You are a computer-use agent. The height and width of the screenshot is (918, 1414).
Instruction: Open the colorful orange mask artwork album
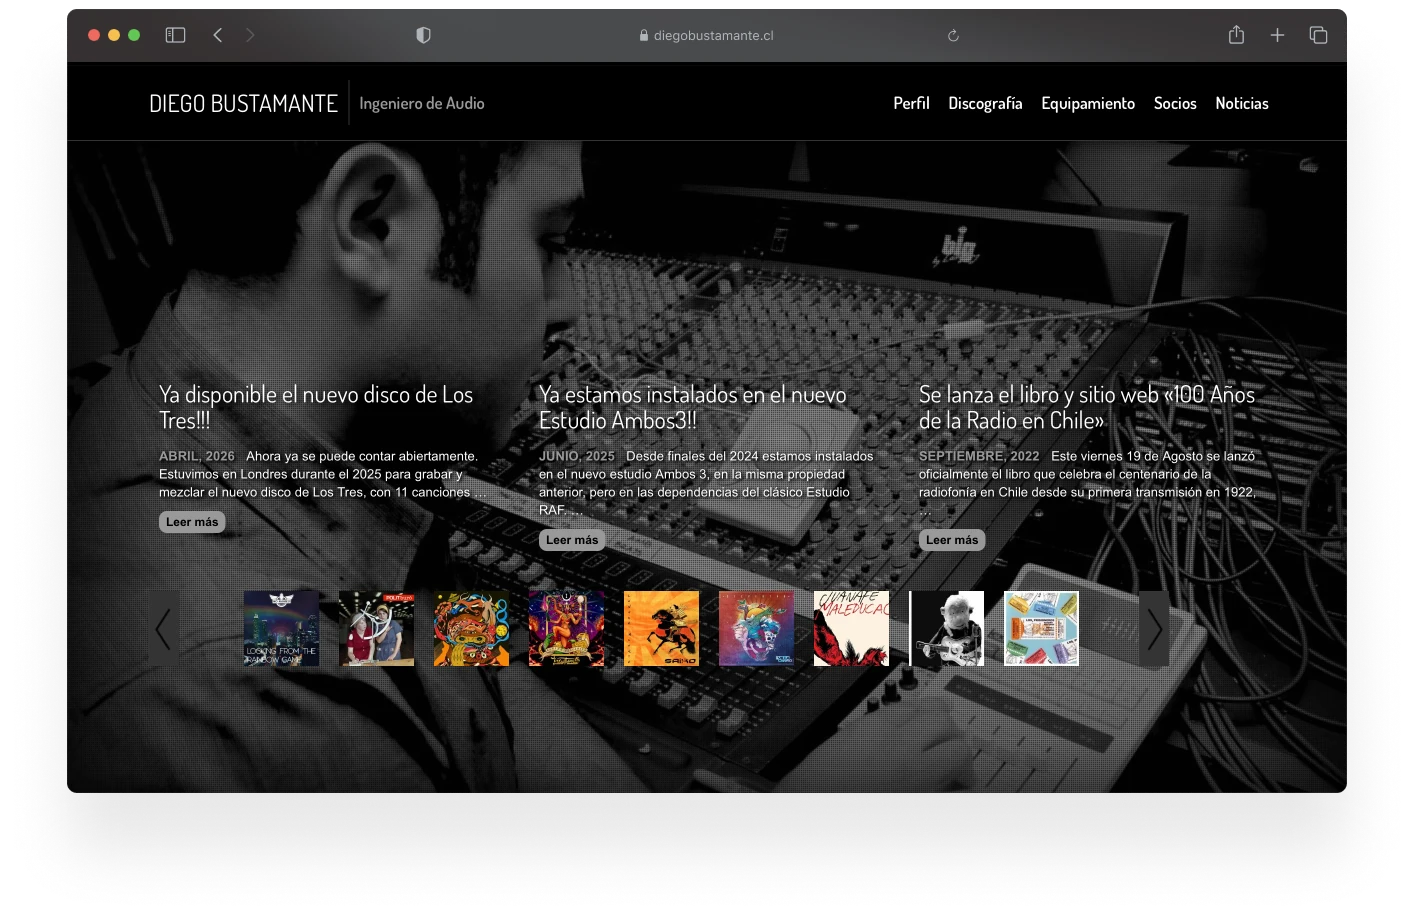(x=471, y=628)
